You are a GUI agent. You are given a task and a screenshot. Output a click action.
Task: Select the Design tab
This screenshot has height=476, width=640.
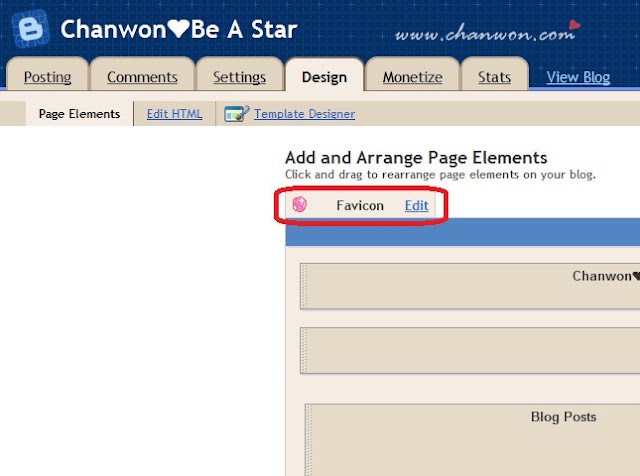(x=324, y=77)
